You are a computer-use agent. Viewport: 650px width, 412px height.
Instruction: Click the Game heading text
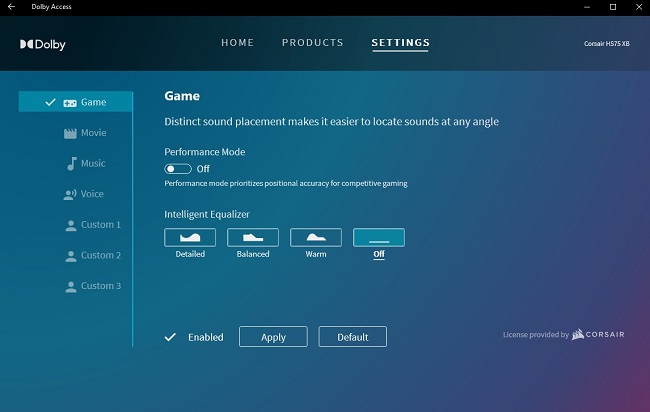coord(182,96)
